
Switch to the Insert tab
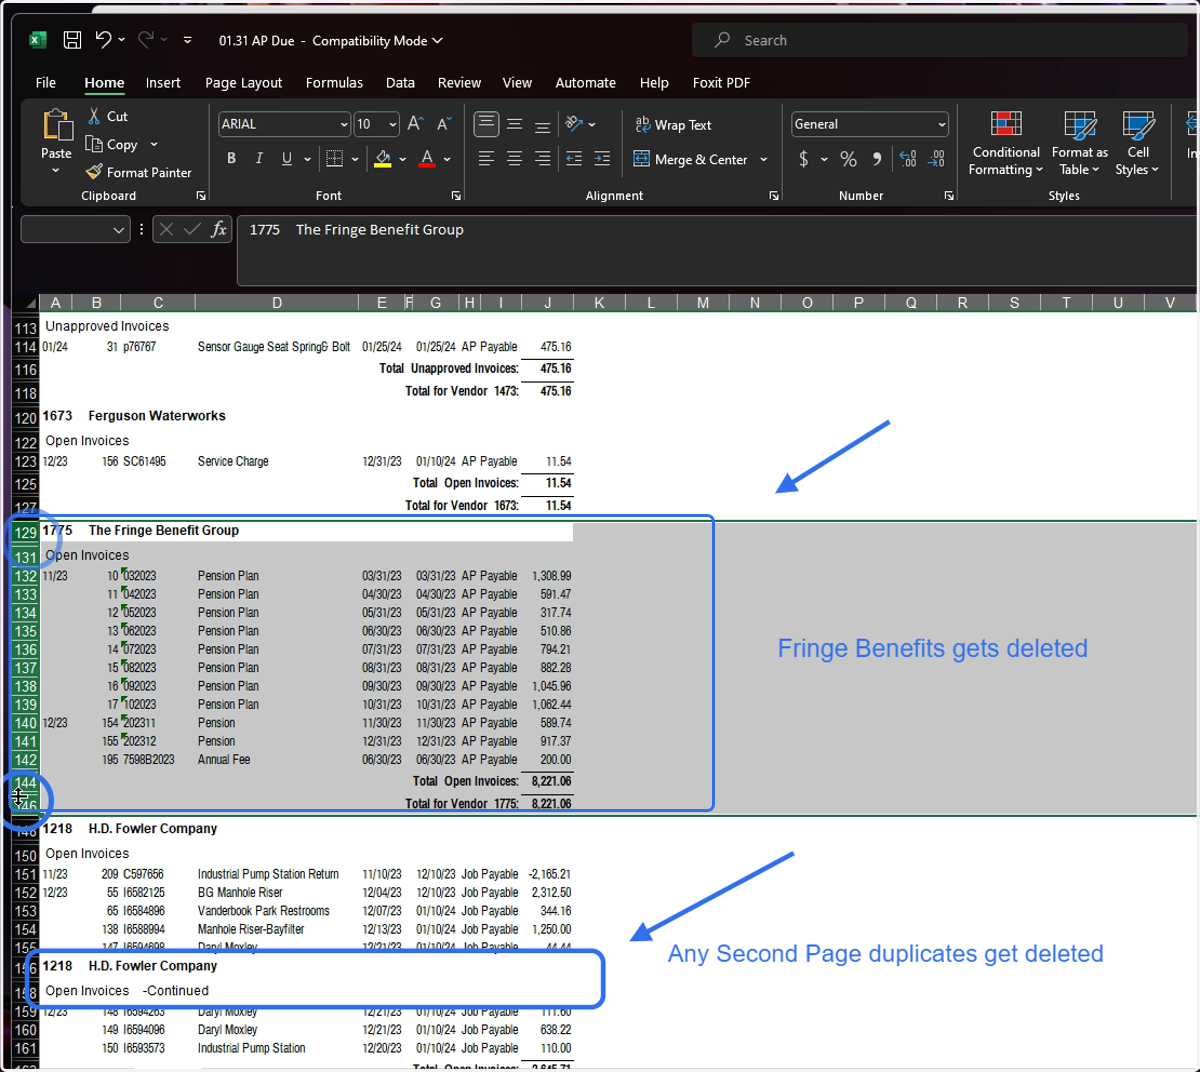163,83
